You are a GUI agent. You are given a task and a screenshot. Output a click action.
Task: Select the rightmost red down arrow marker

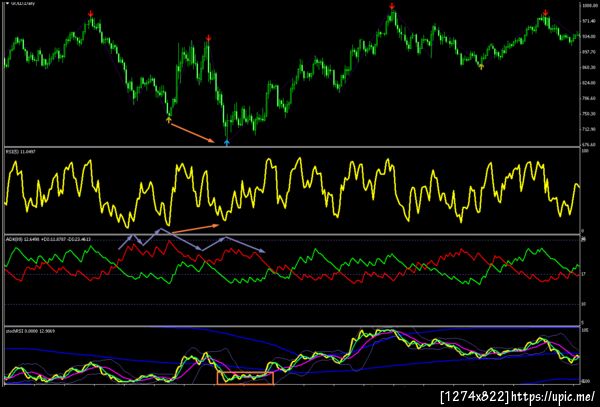coord(545,13)
